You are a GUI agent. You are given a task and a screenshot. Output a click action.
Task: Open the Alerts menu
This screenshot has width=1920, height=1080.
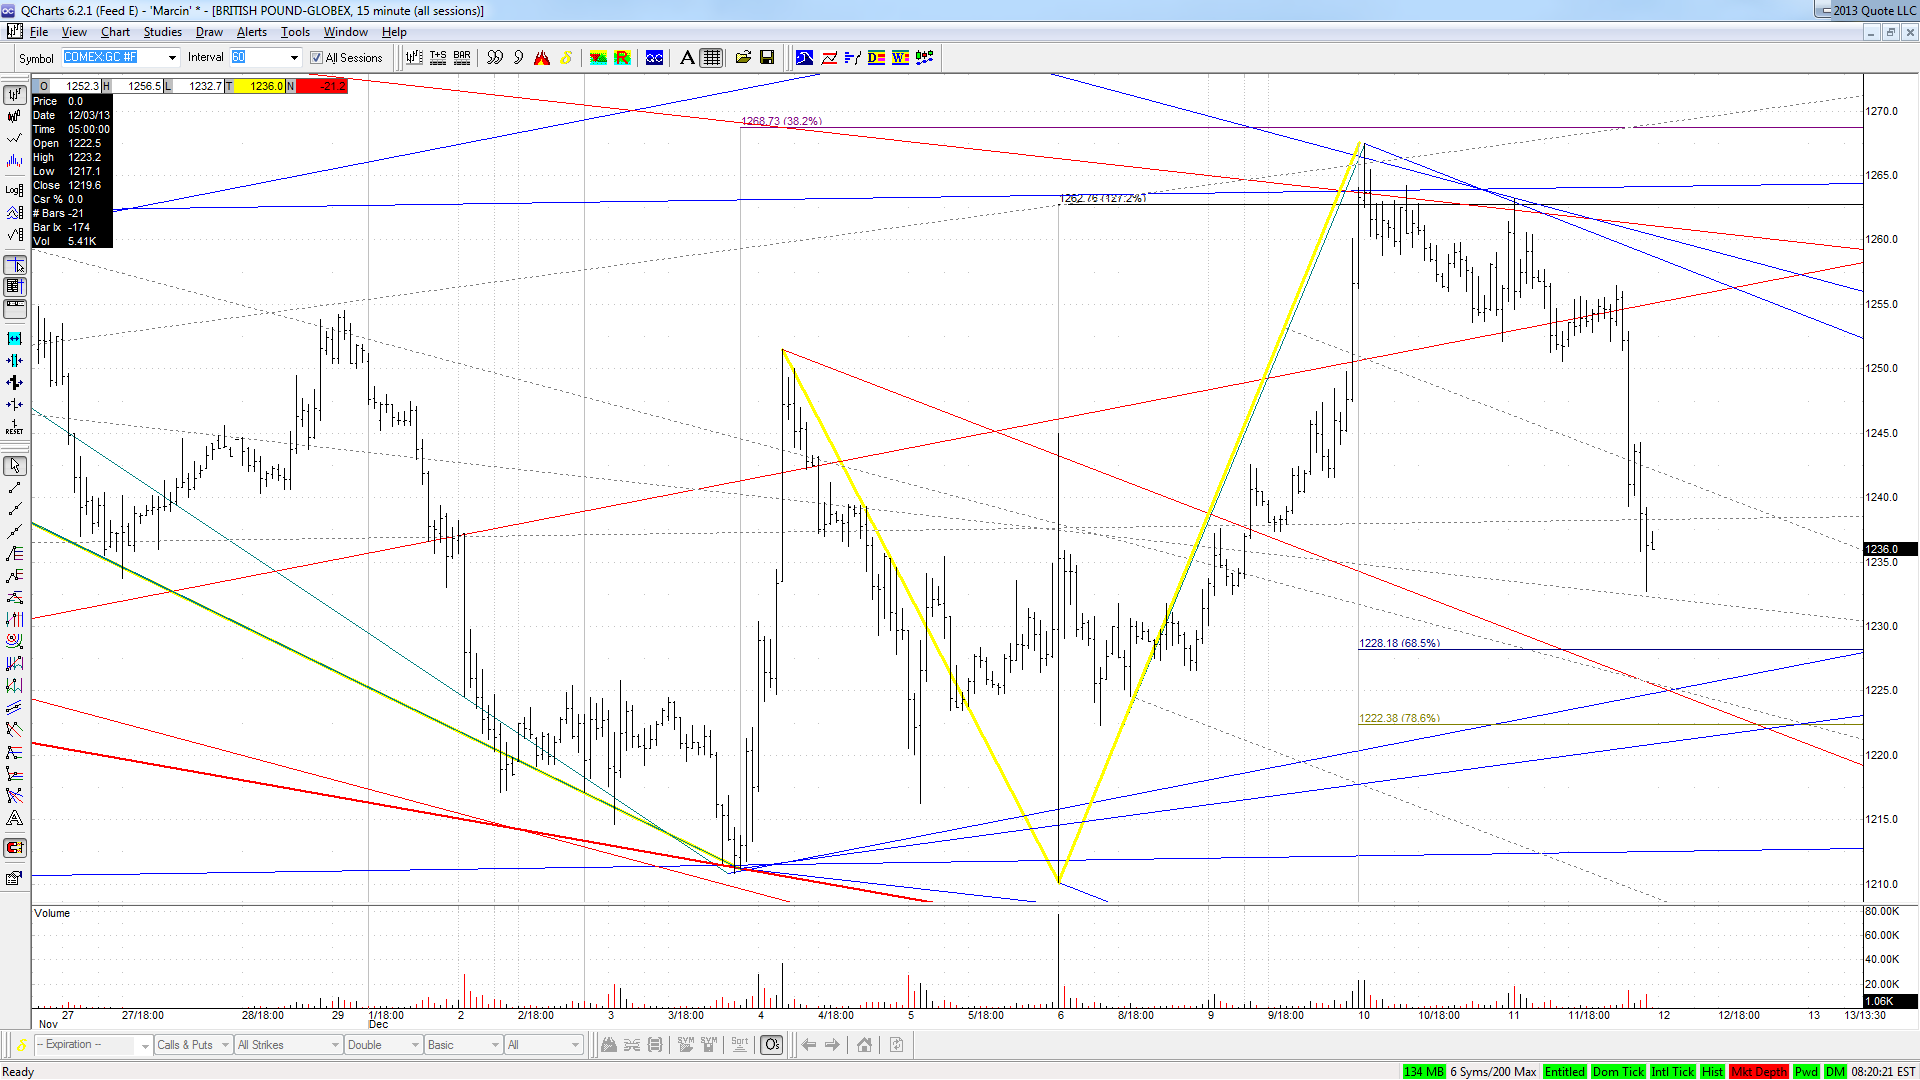click(x=251, y=32)
